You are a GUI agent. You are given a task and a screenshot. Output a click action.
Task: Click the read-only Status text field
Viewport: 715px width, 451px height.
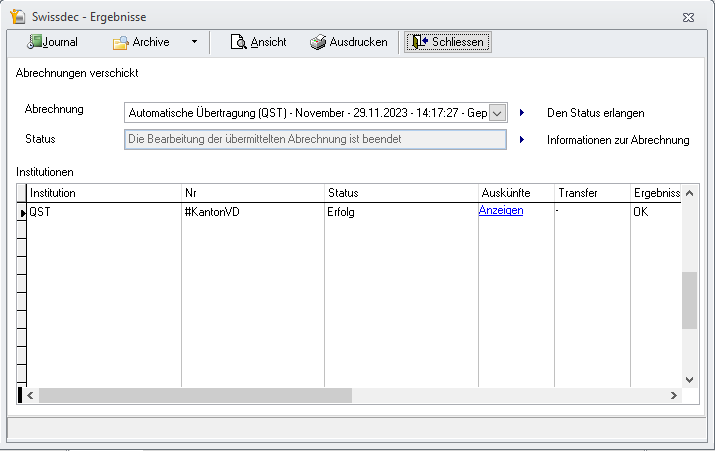315,139
